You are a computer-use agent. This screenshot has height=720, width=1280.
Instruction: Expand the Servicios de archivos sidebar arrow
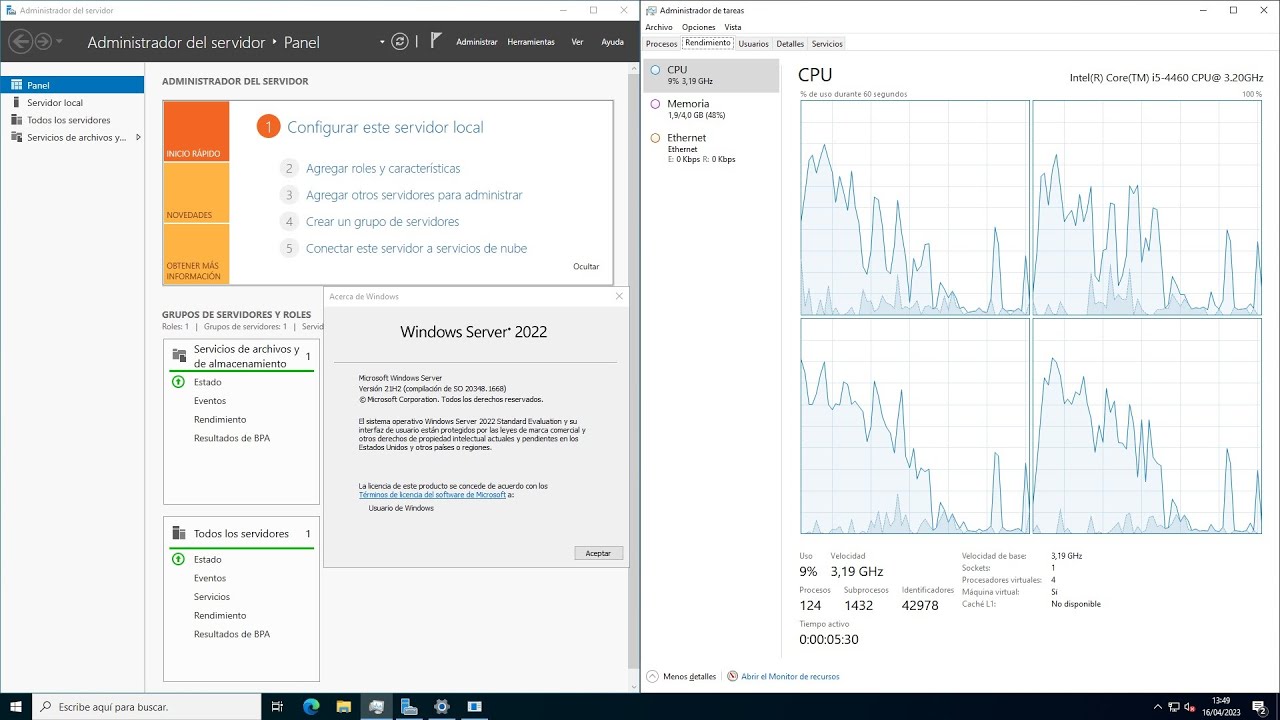coord(138,137)
